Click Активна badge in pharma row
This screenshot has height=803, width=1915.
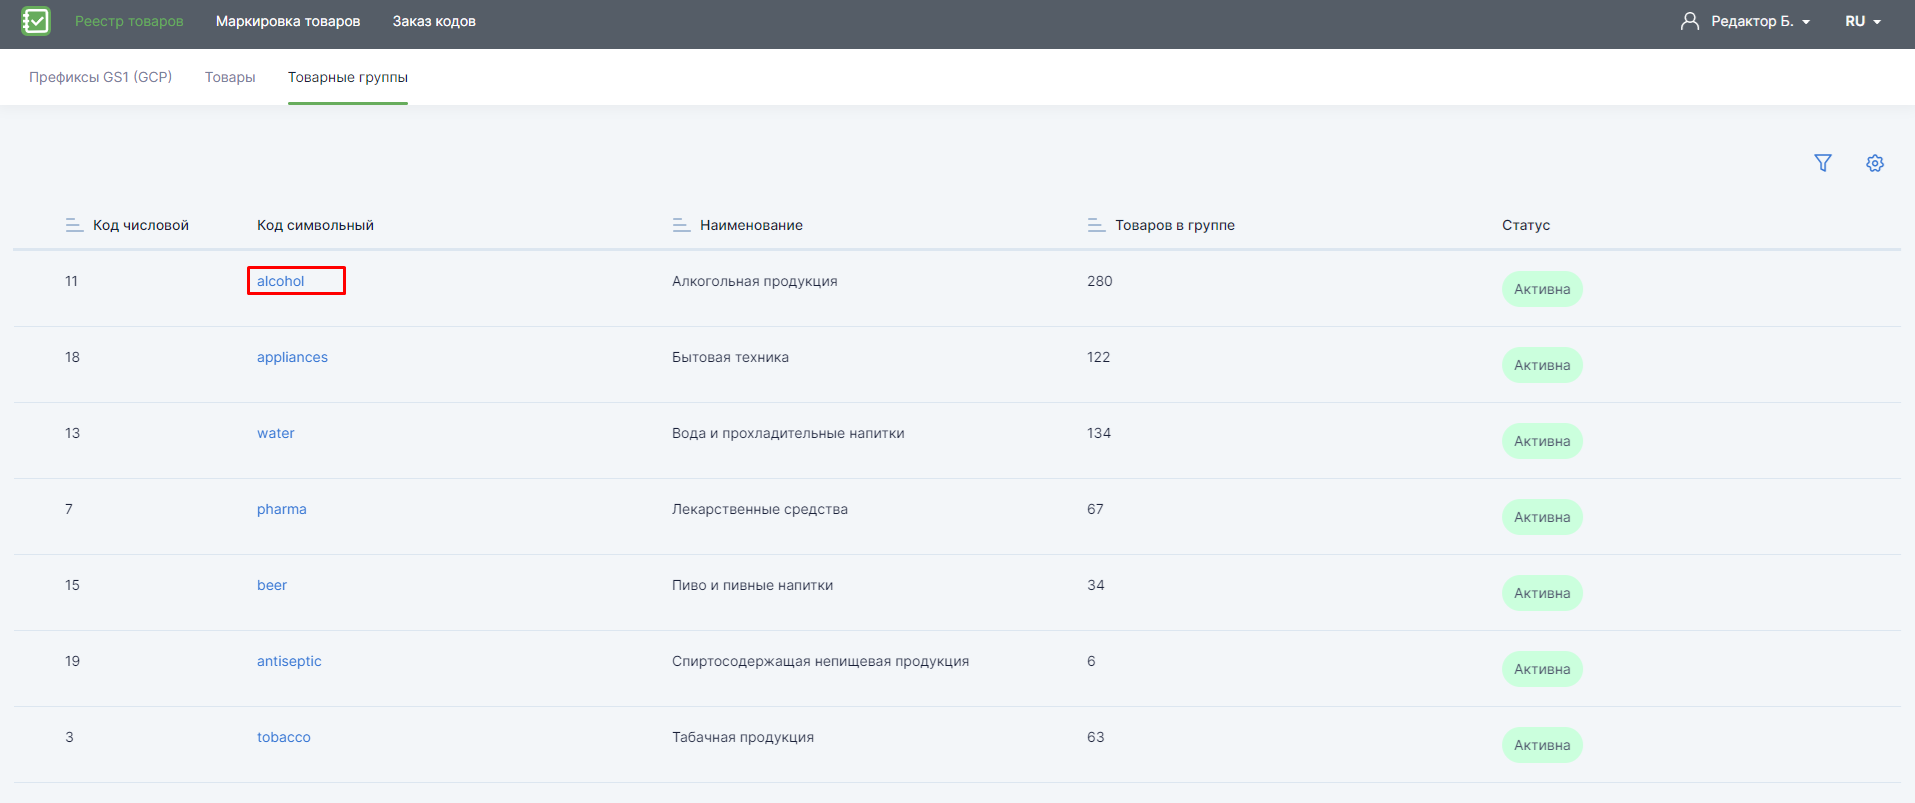1542,517
